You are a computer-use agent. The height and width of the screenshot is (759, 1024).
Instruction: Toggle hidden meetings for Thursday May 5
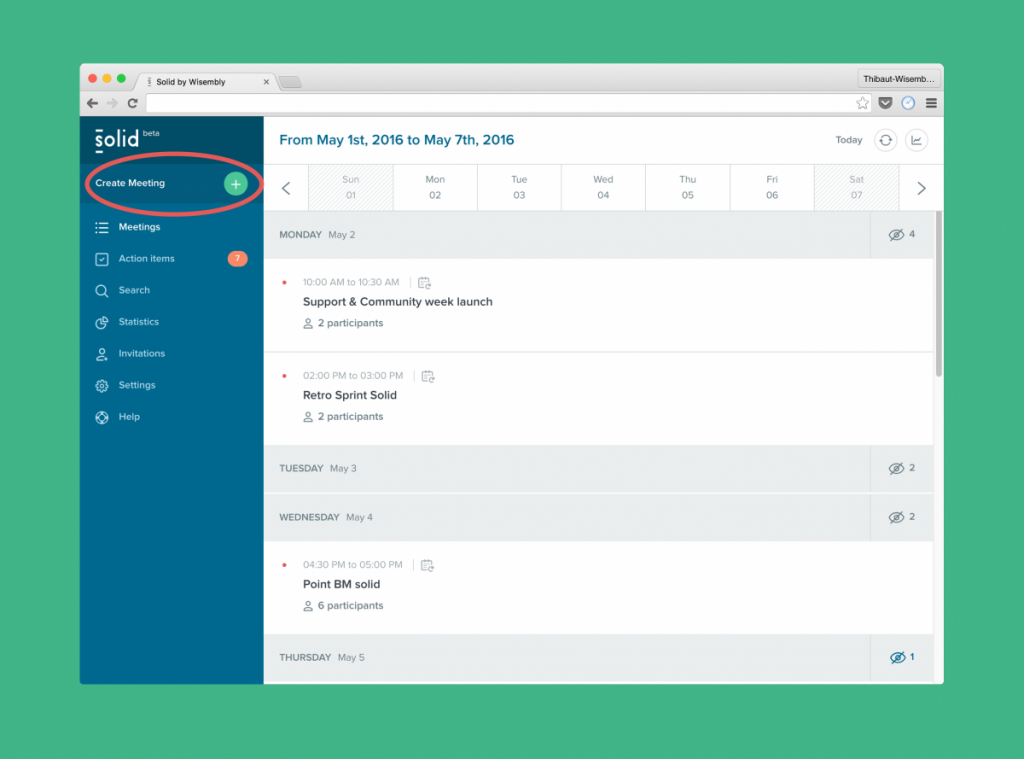[902, 657]
